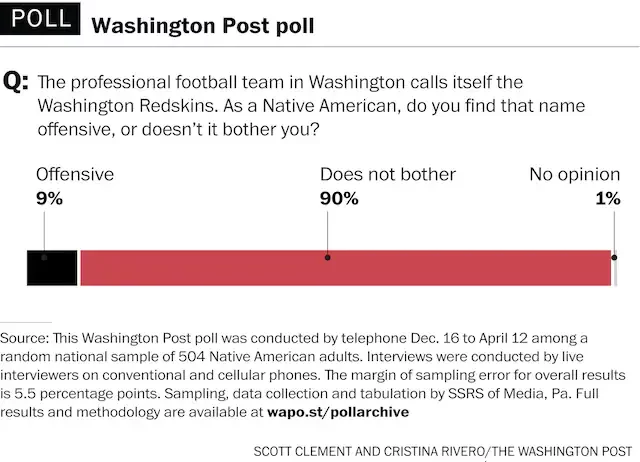Click the No opinion label
This screenshot has height=462, width=640.
[x=574, y=174]
